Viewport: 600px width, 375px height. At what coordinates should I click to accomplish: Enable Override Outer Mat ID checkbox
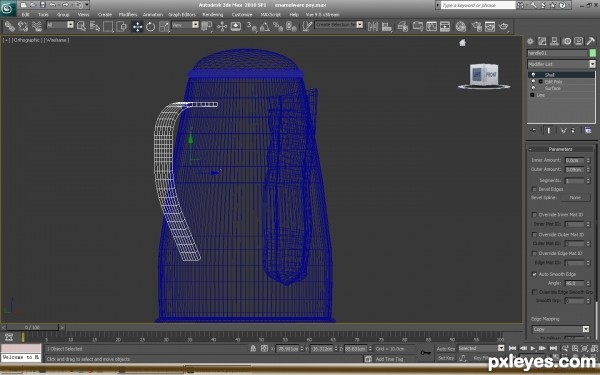tap(534, 235)
